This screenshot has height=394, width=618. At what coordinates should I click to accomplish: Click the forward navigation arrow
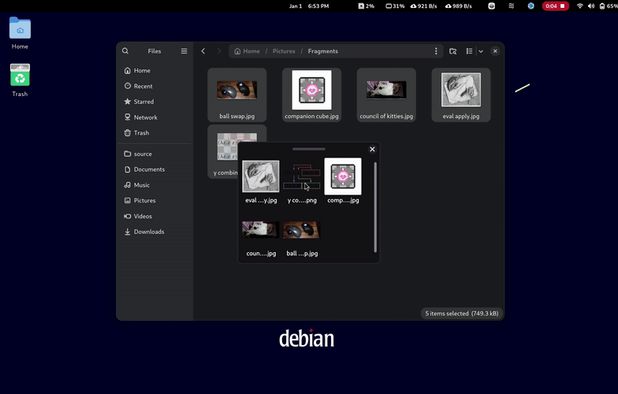[219, 51]
